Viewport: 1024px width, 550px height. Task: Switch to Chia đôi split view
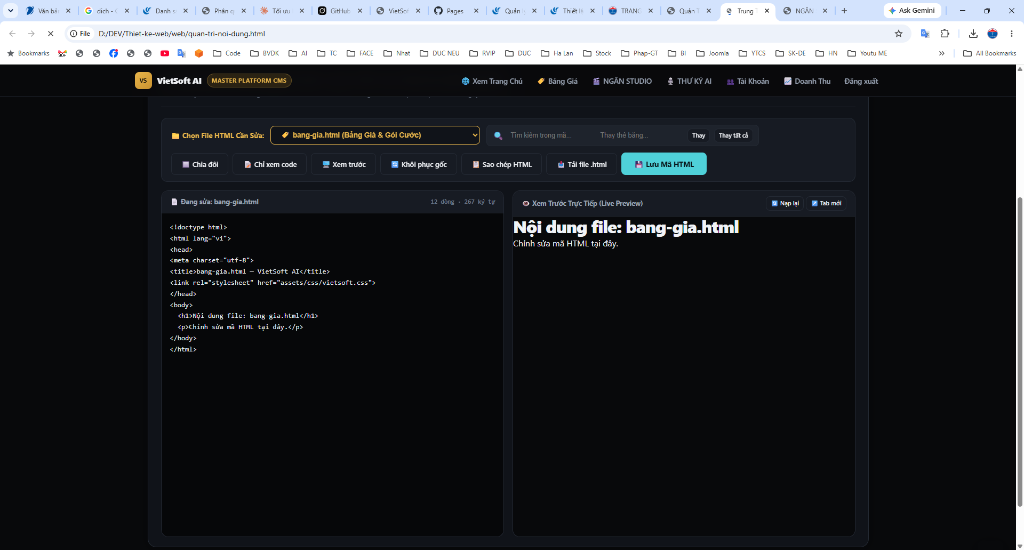pyautogui.click(x=200, y=164)
